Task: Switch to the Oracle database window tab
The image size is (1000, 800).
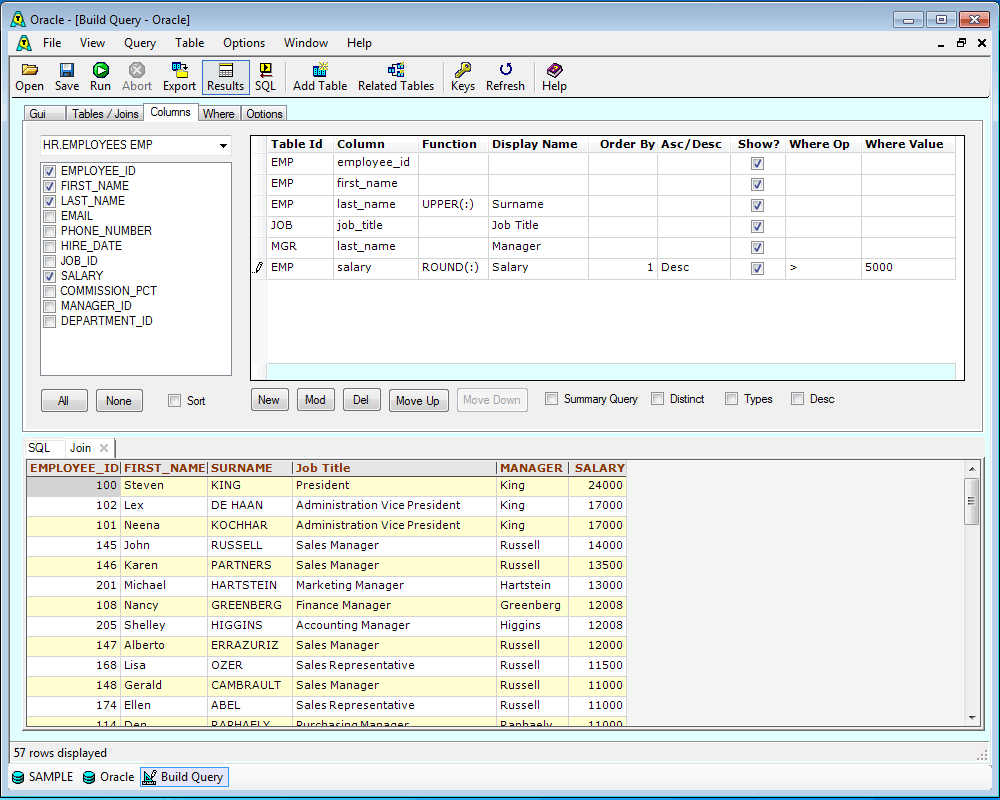Action: pos(108,777)
